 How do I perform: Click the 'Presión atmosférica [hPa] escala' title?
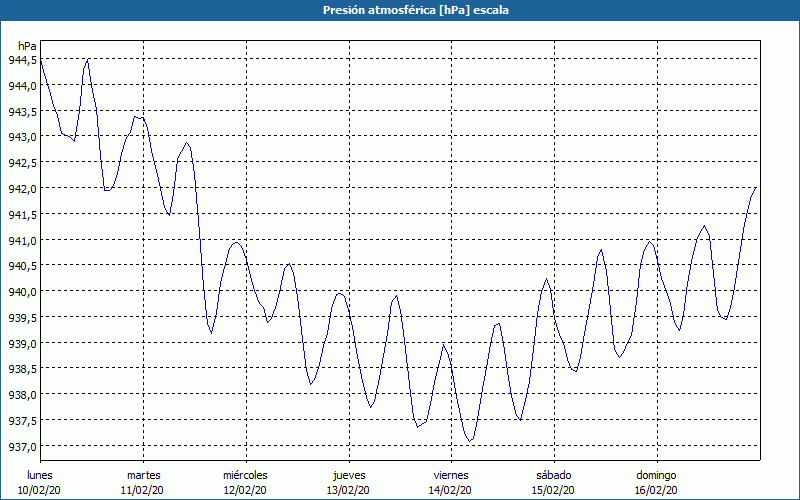click(x=416, y=10)
